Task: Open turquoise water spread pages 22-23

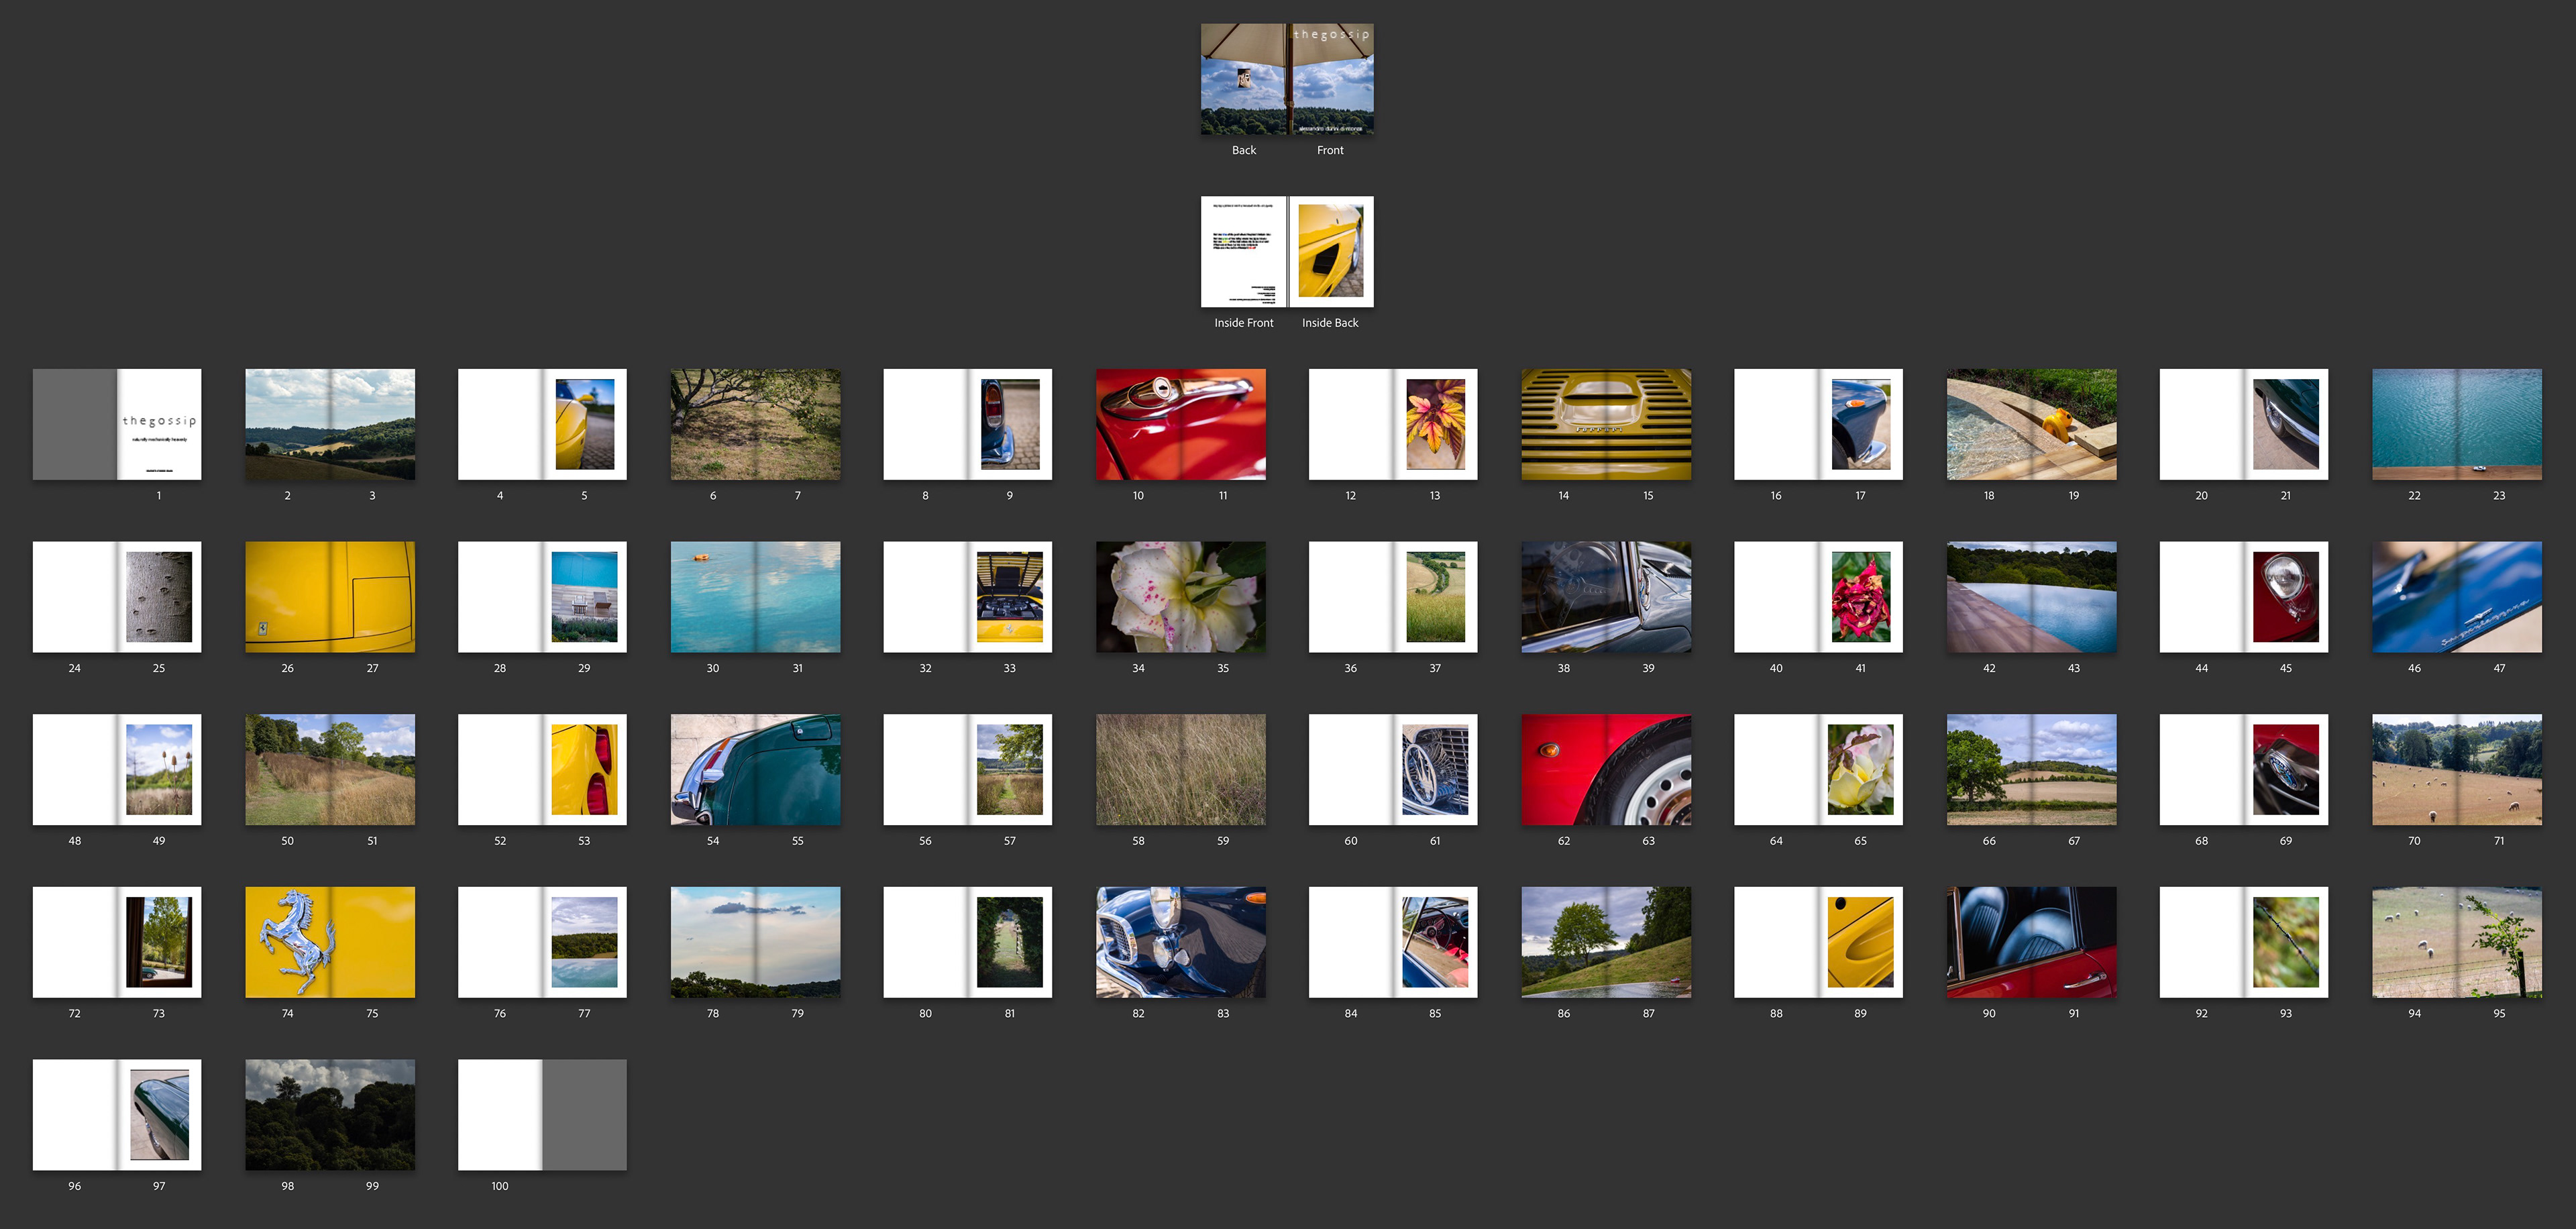Action: [x=2456, y=424]
